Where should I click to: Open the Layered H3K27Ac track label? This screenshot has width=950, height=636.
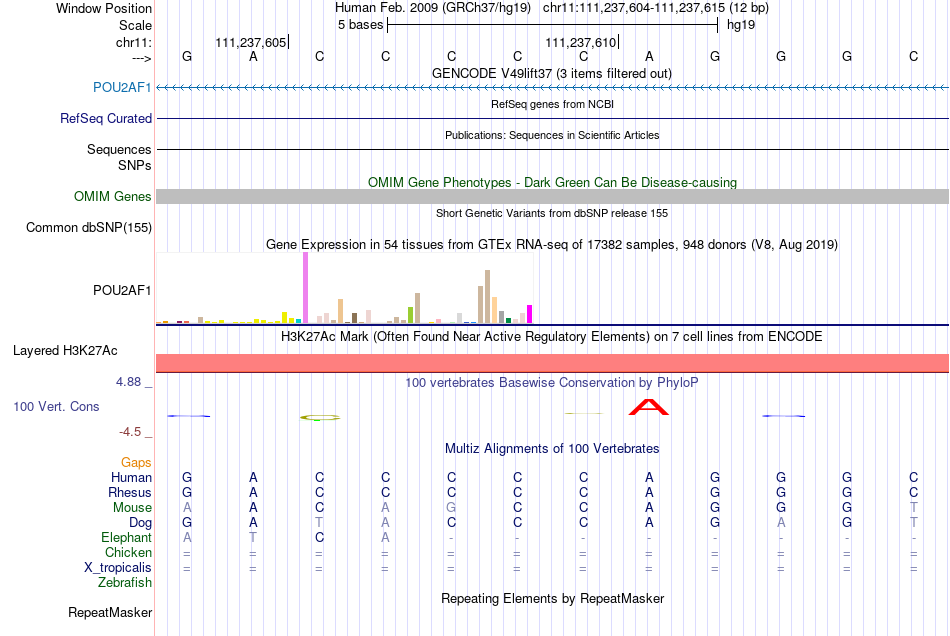tap(65, 351)
